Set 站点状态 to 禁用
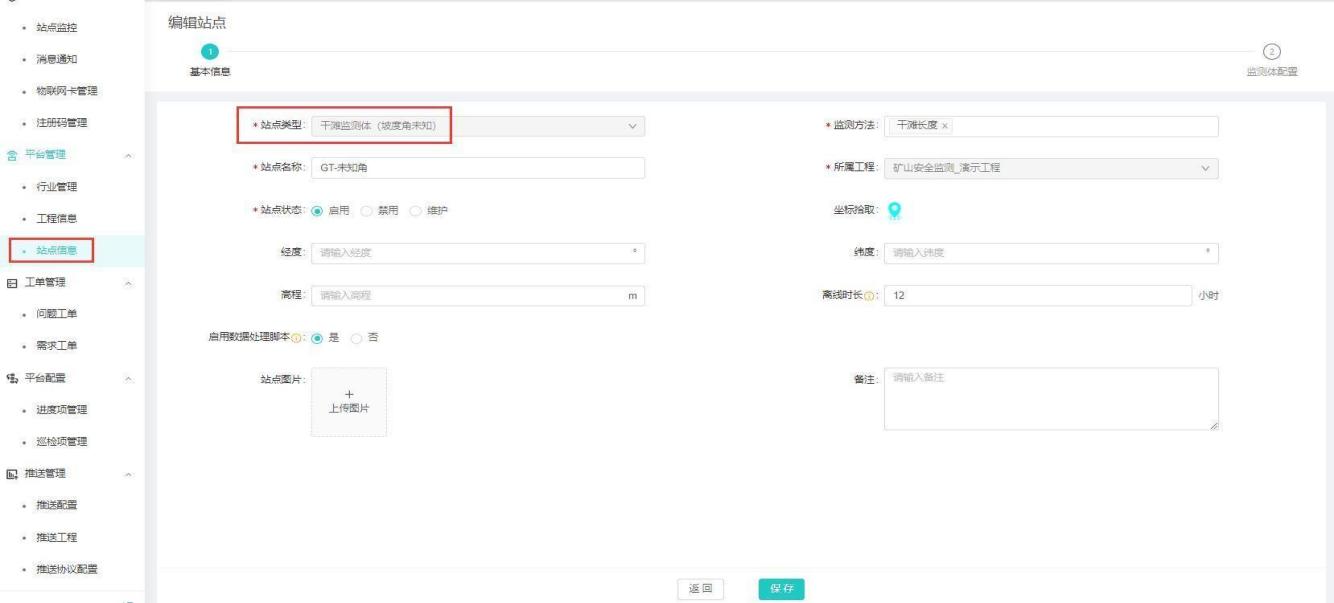The height and width of the screenshot is (603, 1334). (367, 211)
